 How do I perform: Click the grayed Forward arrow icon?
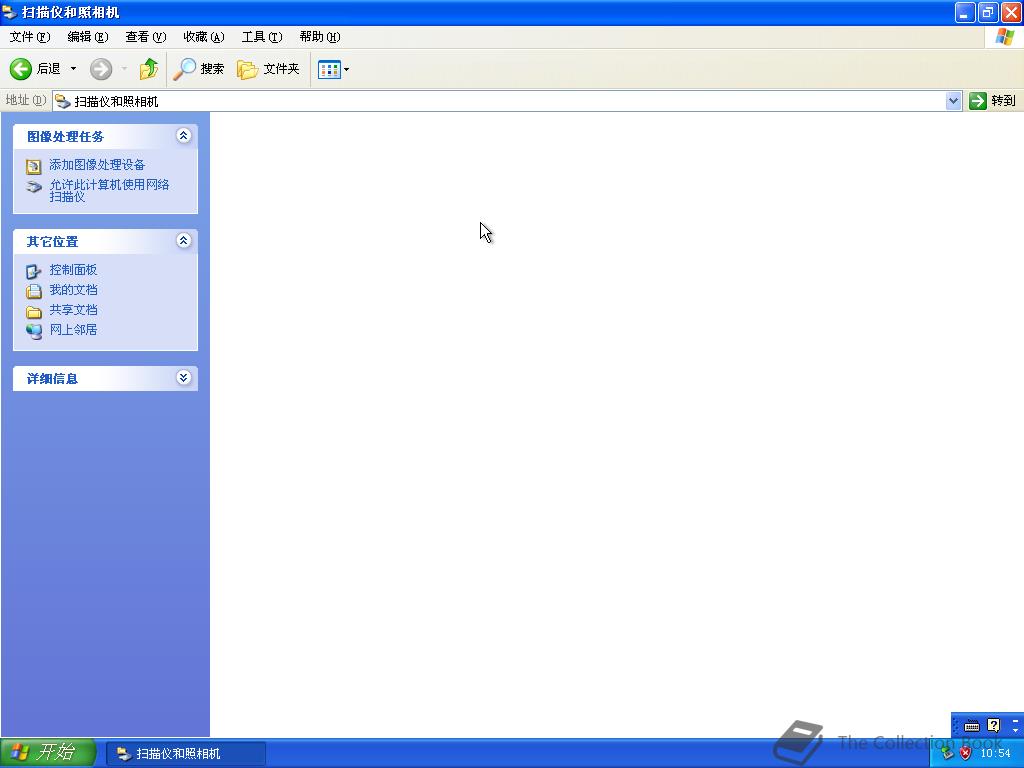click(101, 69)
